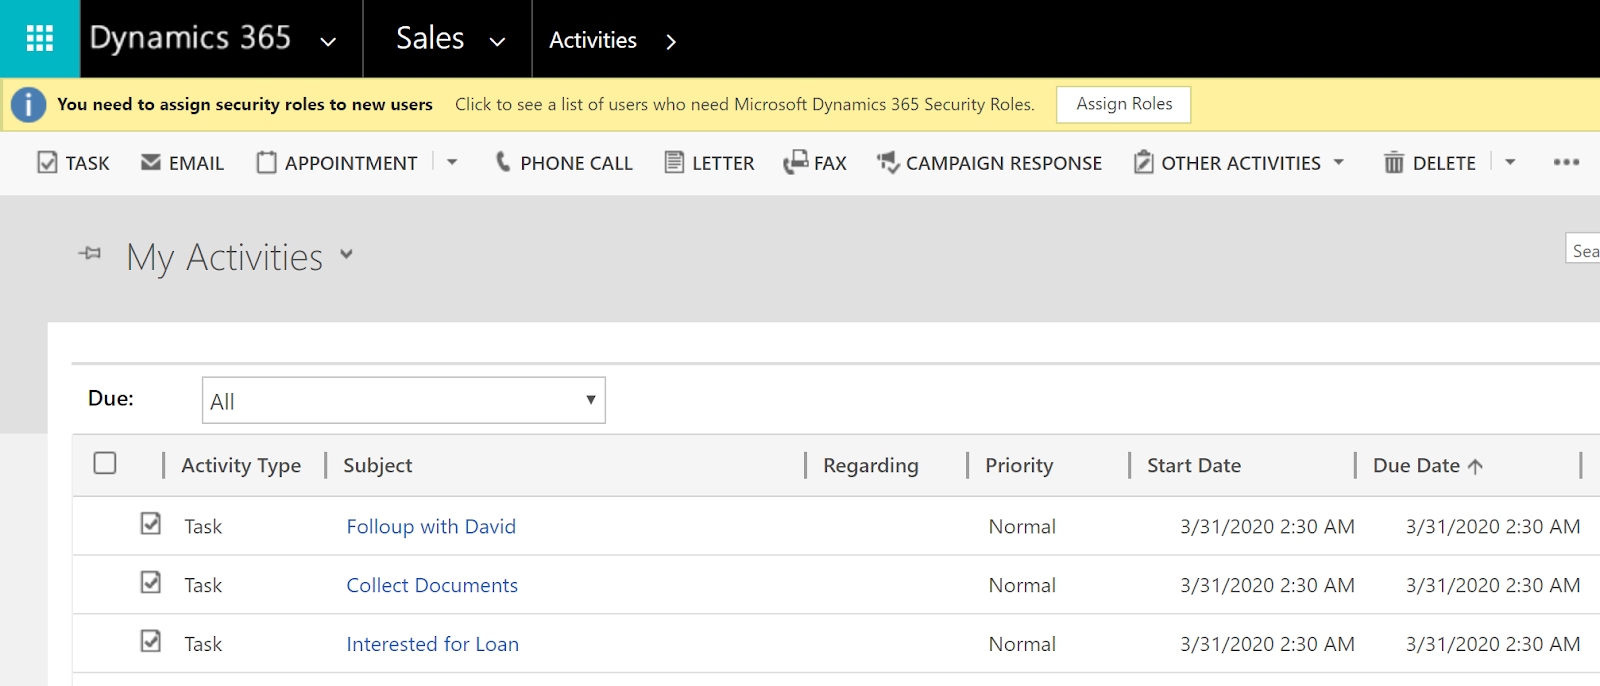Open the app launcher waffle icon

coord(39,38)
